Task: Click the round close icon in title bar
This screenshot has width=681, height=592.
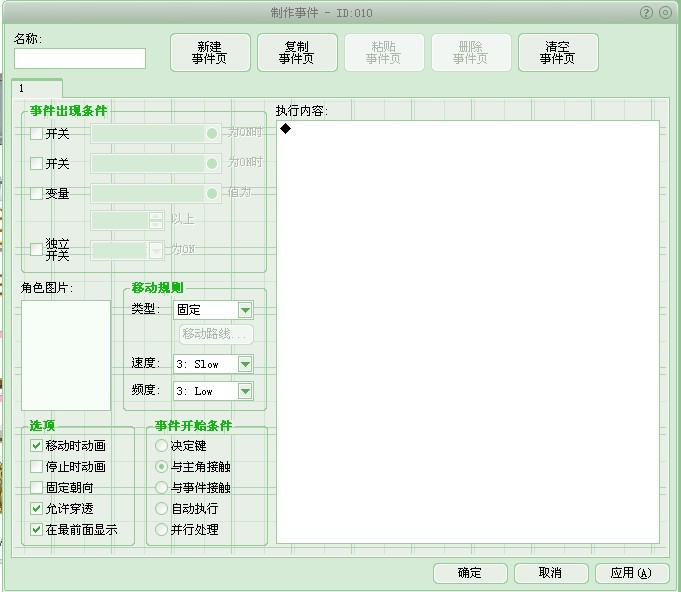Action: click(x=665, y=13)
